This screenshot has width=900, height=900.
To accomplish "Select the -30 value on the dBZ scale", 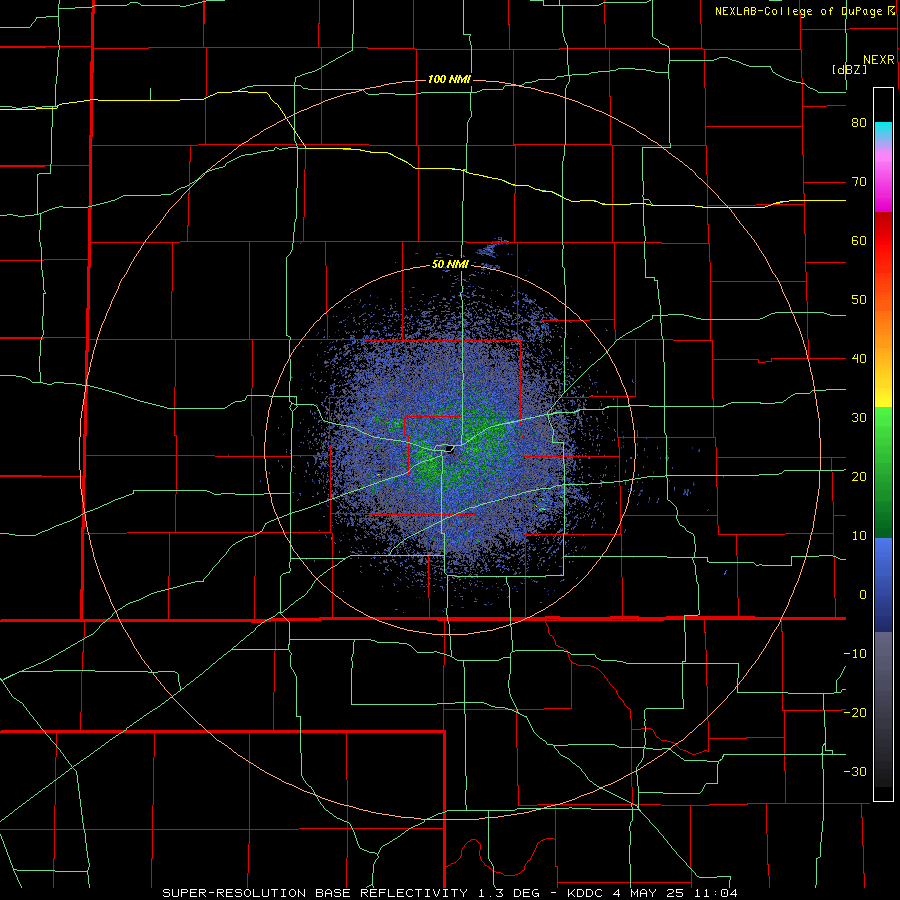I will [x=855, y=772].
